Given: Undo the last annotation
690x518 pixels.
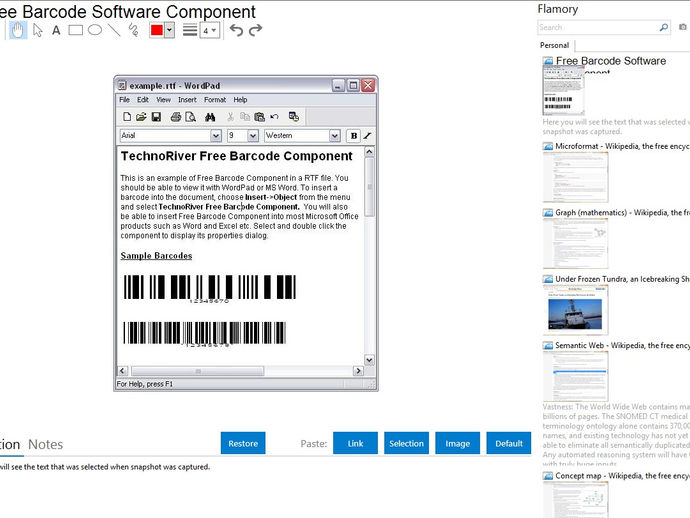Looking at the screenshot, I should 236,30.
